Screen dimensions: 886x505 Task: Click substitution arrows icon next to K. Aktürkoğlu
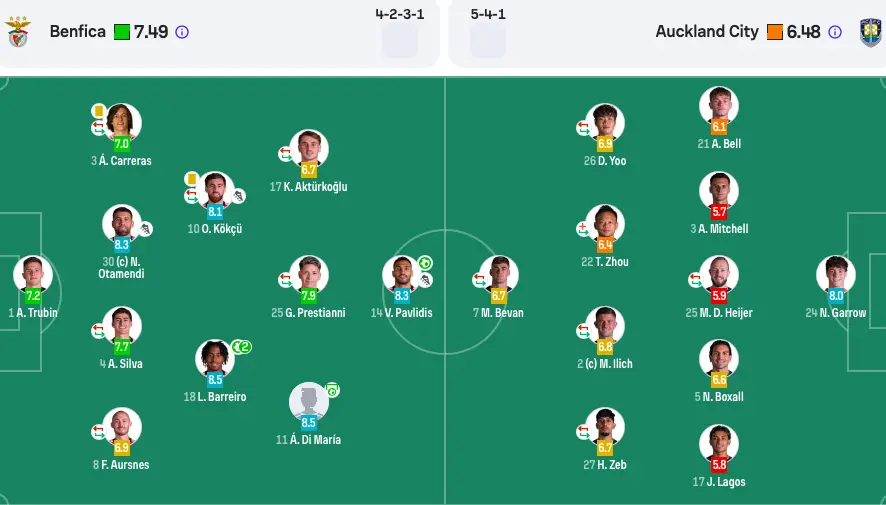[285, 154]
